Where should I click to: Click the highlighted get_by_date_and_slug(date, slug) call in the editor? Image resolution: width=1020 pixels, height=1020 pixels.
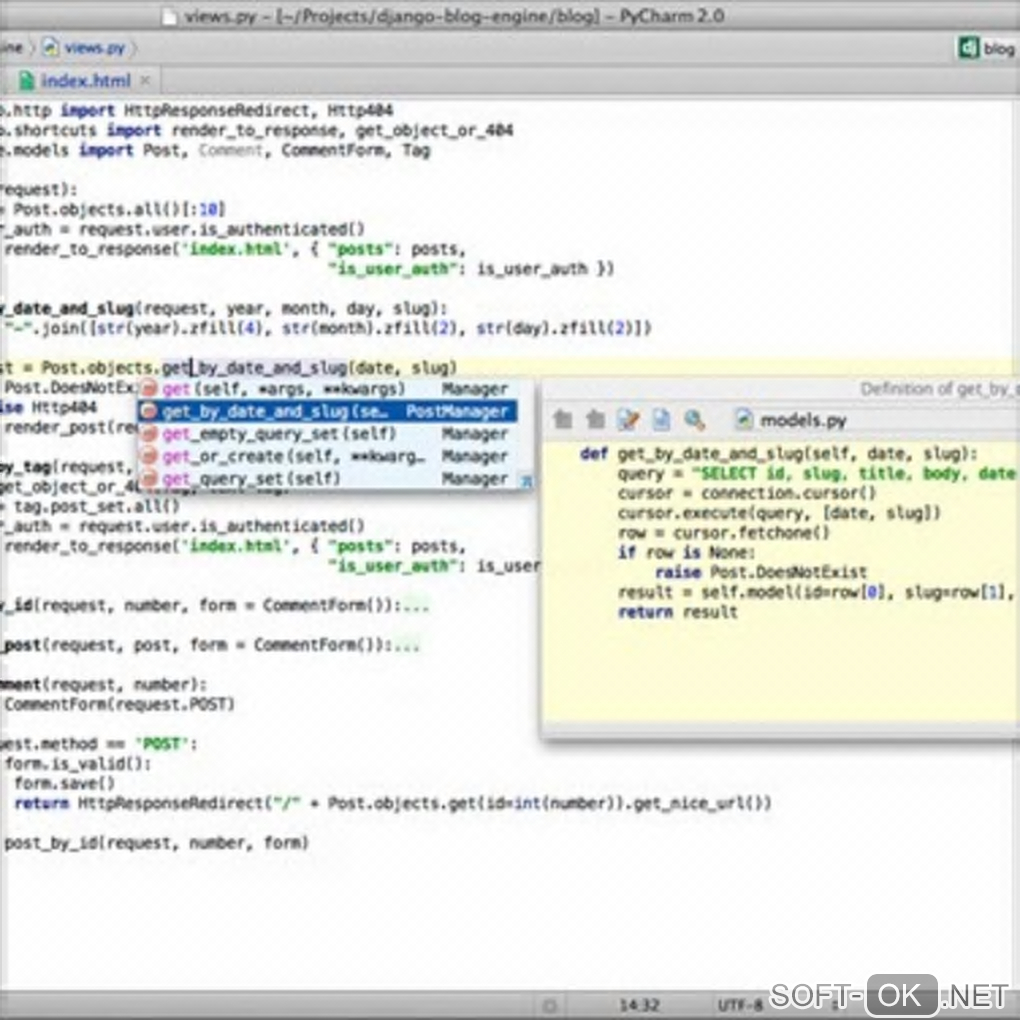point(309,368)
